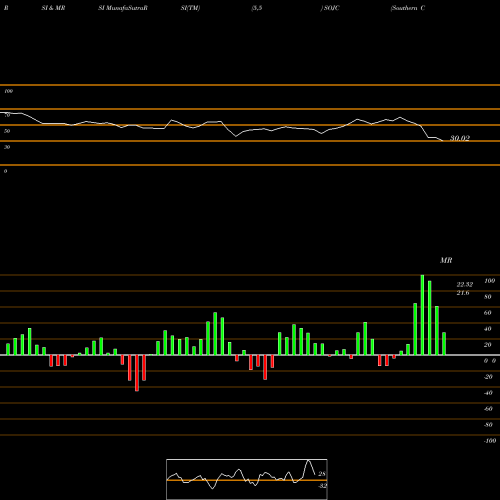
Task: Click the MR chart title label
Action: [x=446, y=260]
